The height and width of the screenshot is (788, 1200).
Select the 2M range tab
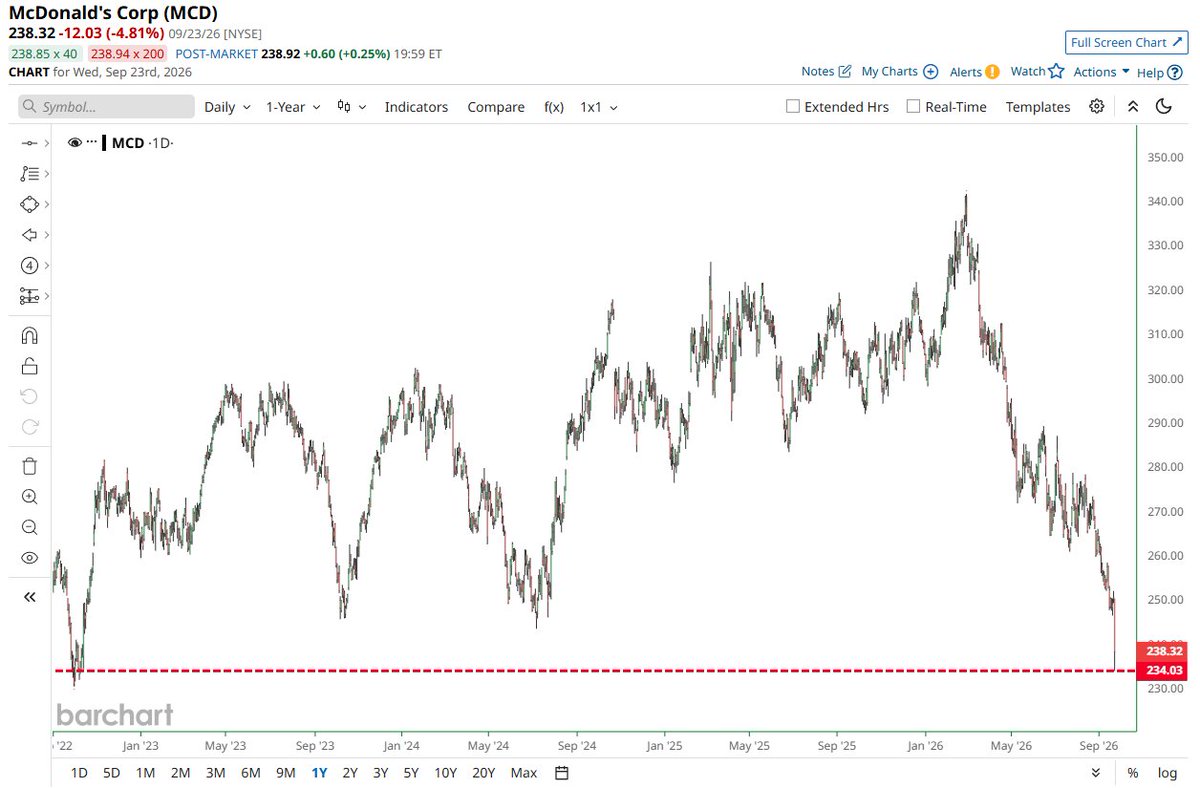pos(180,772)
